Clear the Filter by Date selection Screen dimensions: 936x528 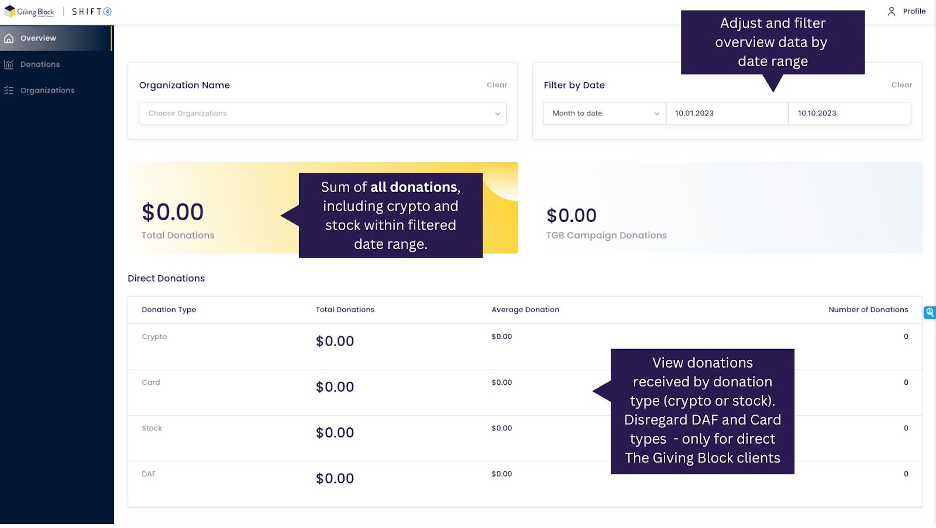901,85
